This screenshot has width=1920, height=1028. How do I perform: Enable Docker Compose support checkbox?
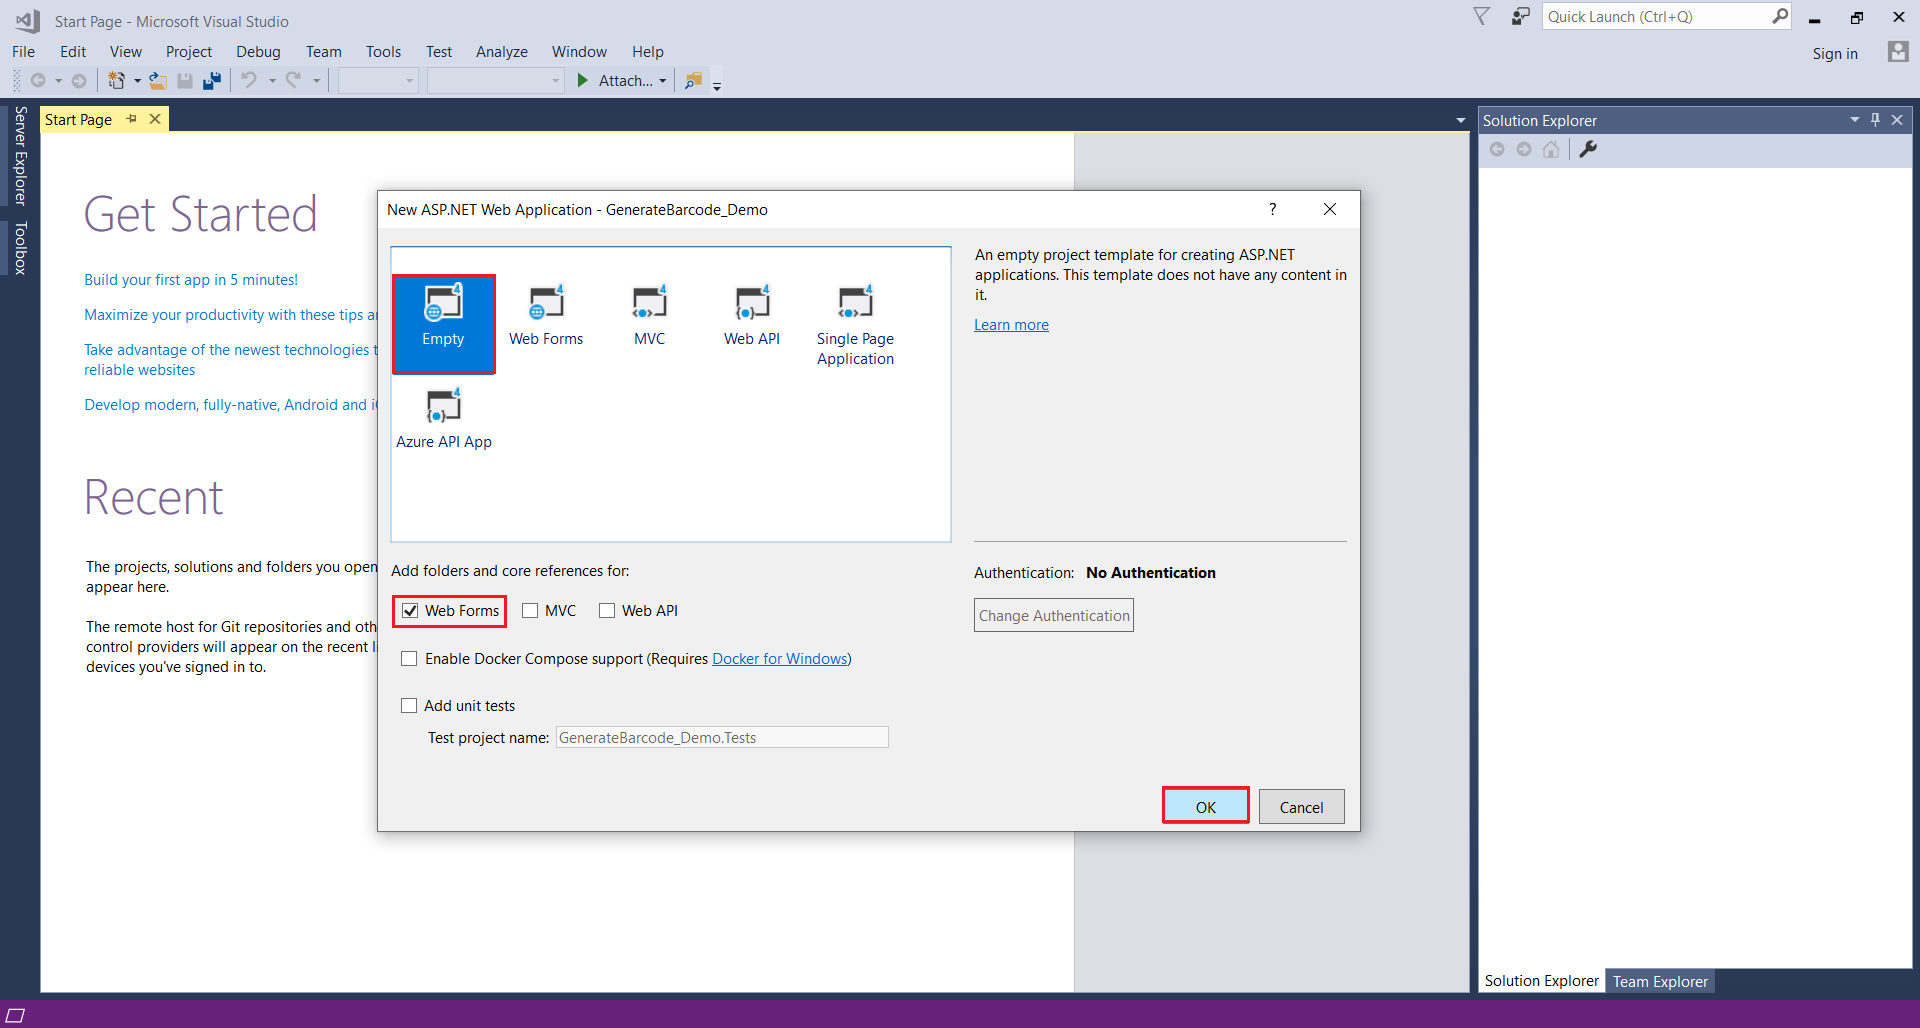(x=409, y=659)
